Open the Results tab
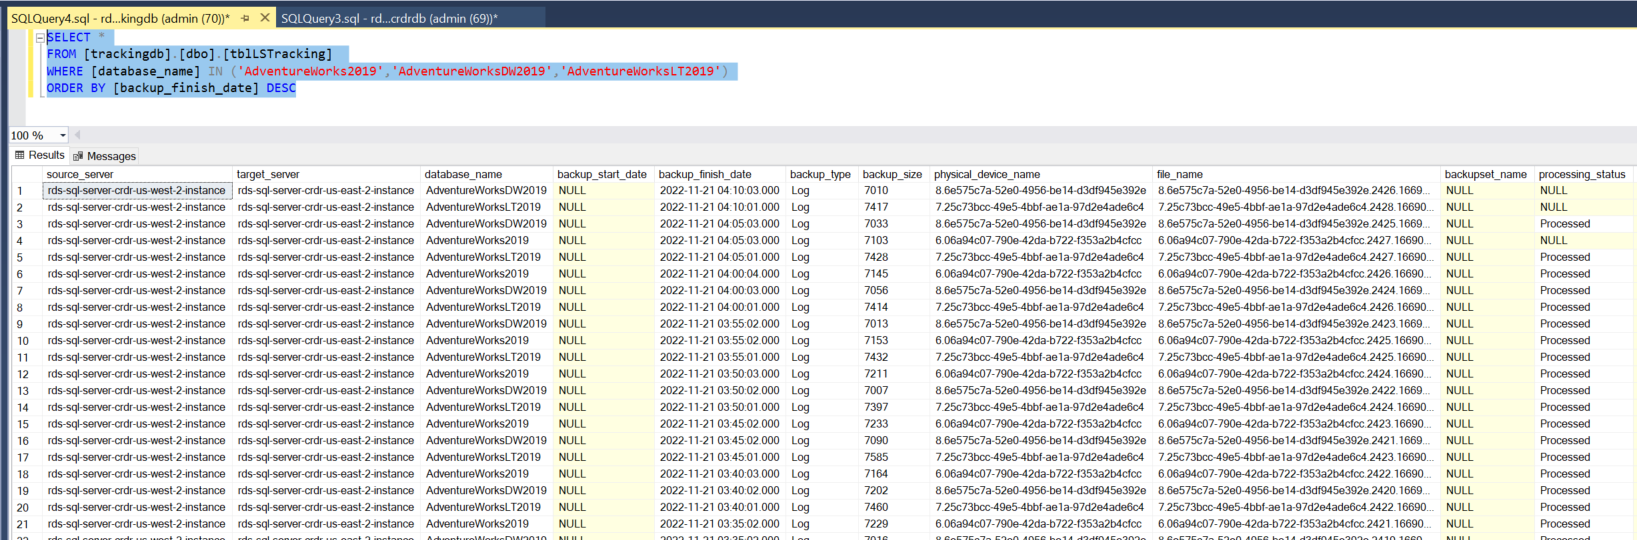Image resolution: width=1637 pixels, height=540 pixels. tap(40, 155)
